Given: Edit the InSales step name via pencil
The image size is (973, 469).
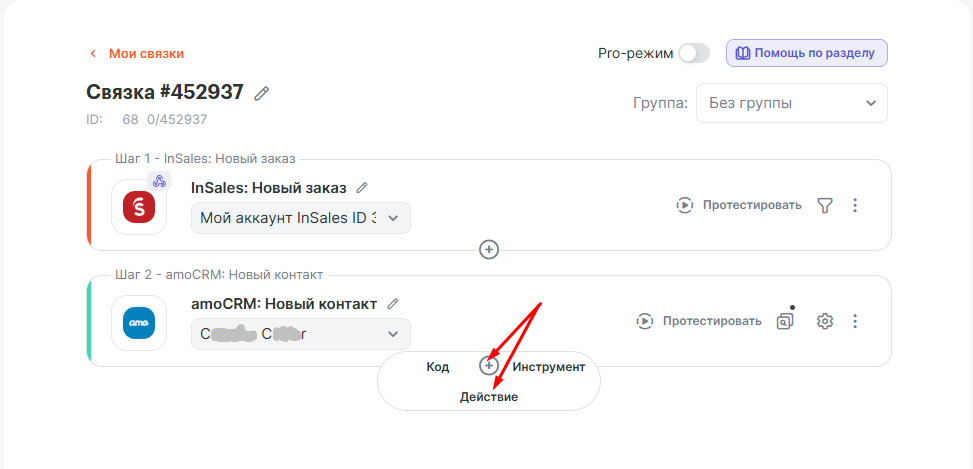Looking at the screenshot, I should point(362,188).
